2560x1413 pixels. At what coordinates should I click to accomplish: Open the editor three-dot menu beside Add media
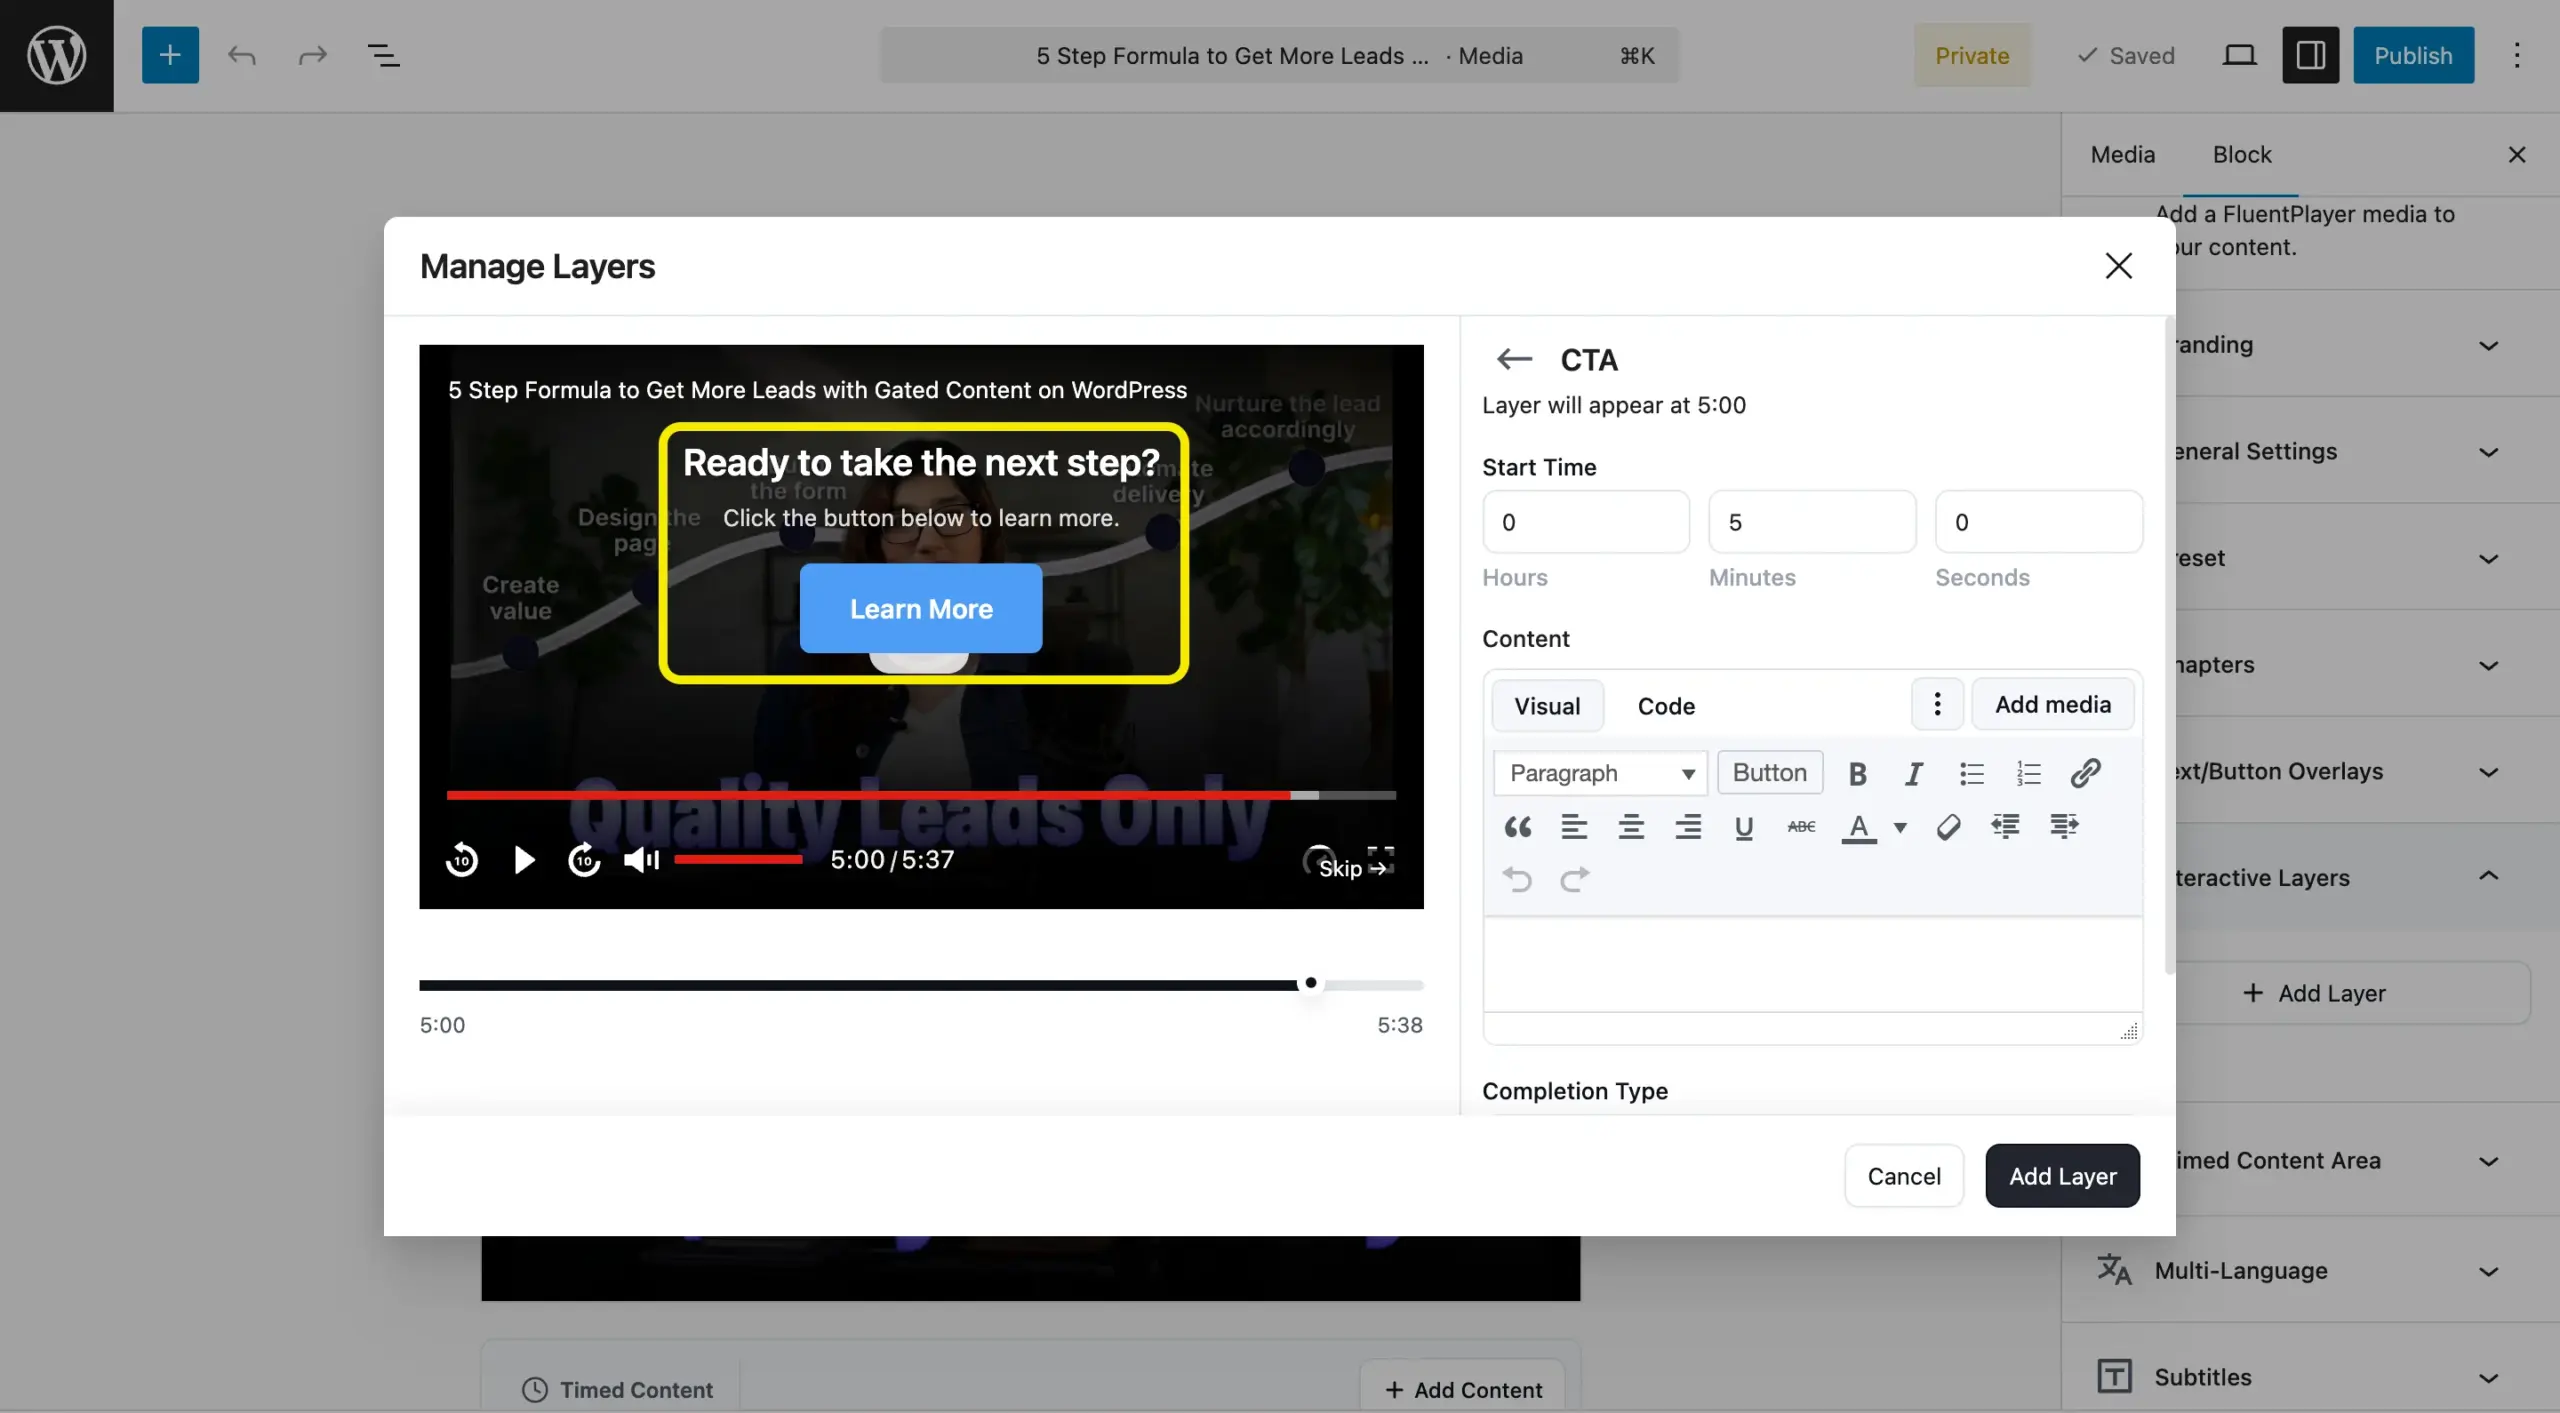(1937, 704)
